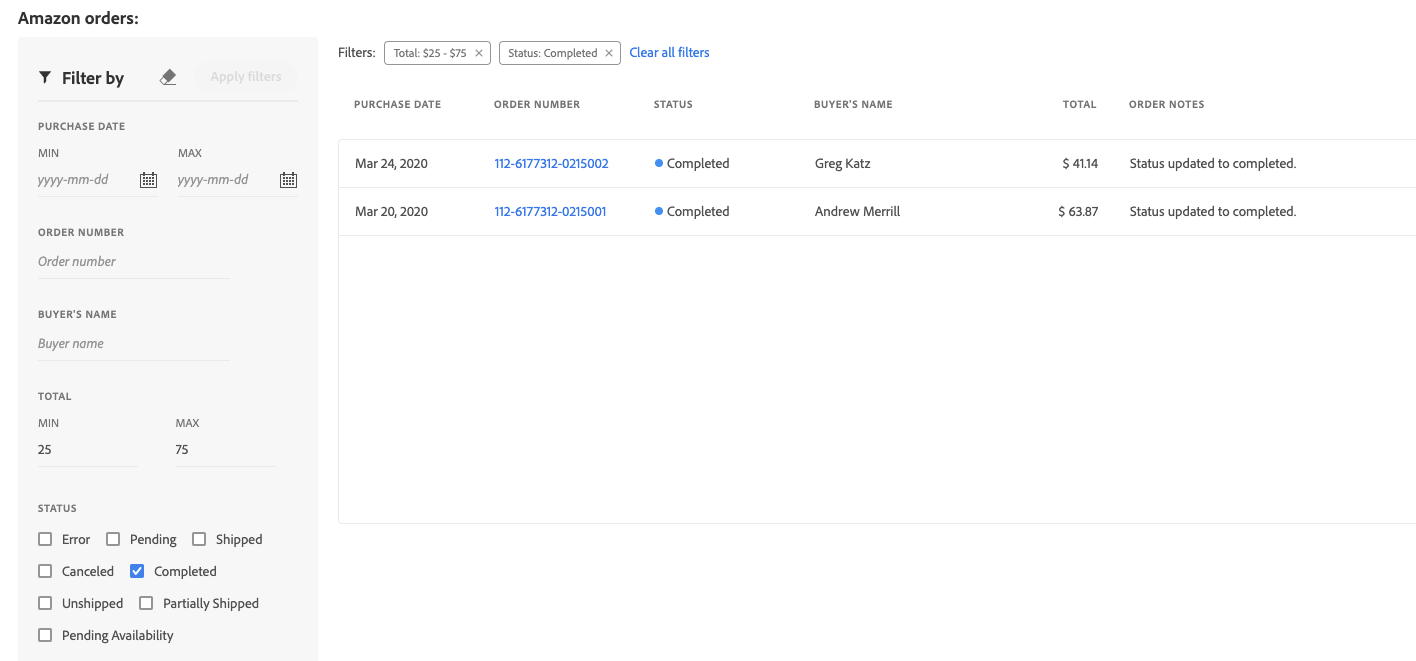This screenshot has height=661, width=1416.
Task: Click the order note in Greg Katz row
Action: click(x=1212, y=163)
